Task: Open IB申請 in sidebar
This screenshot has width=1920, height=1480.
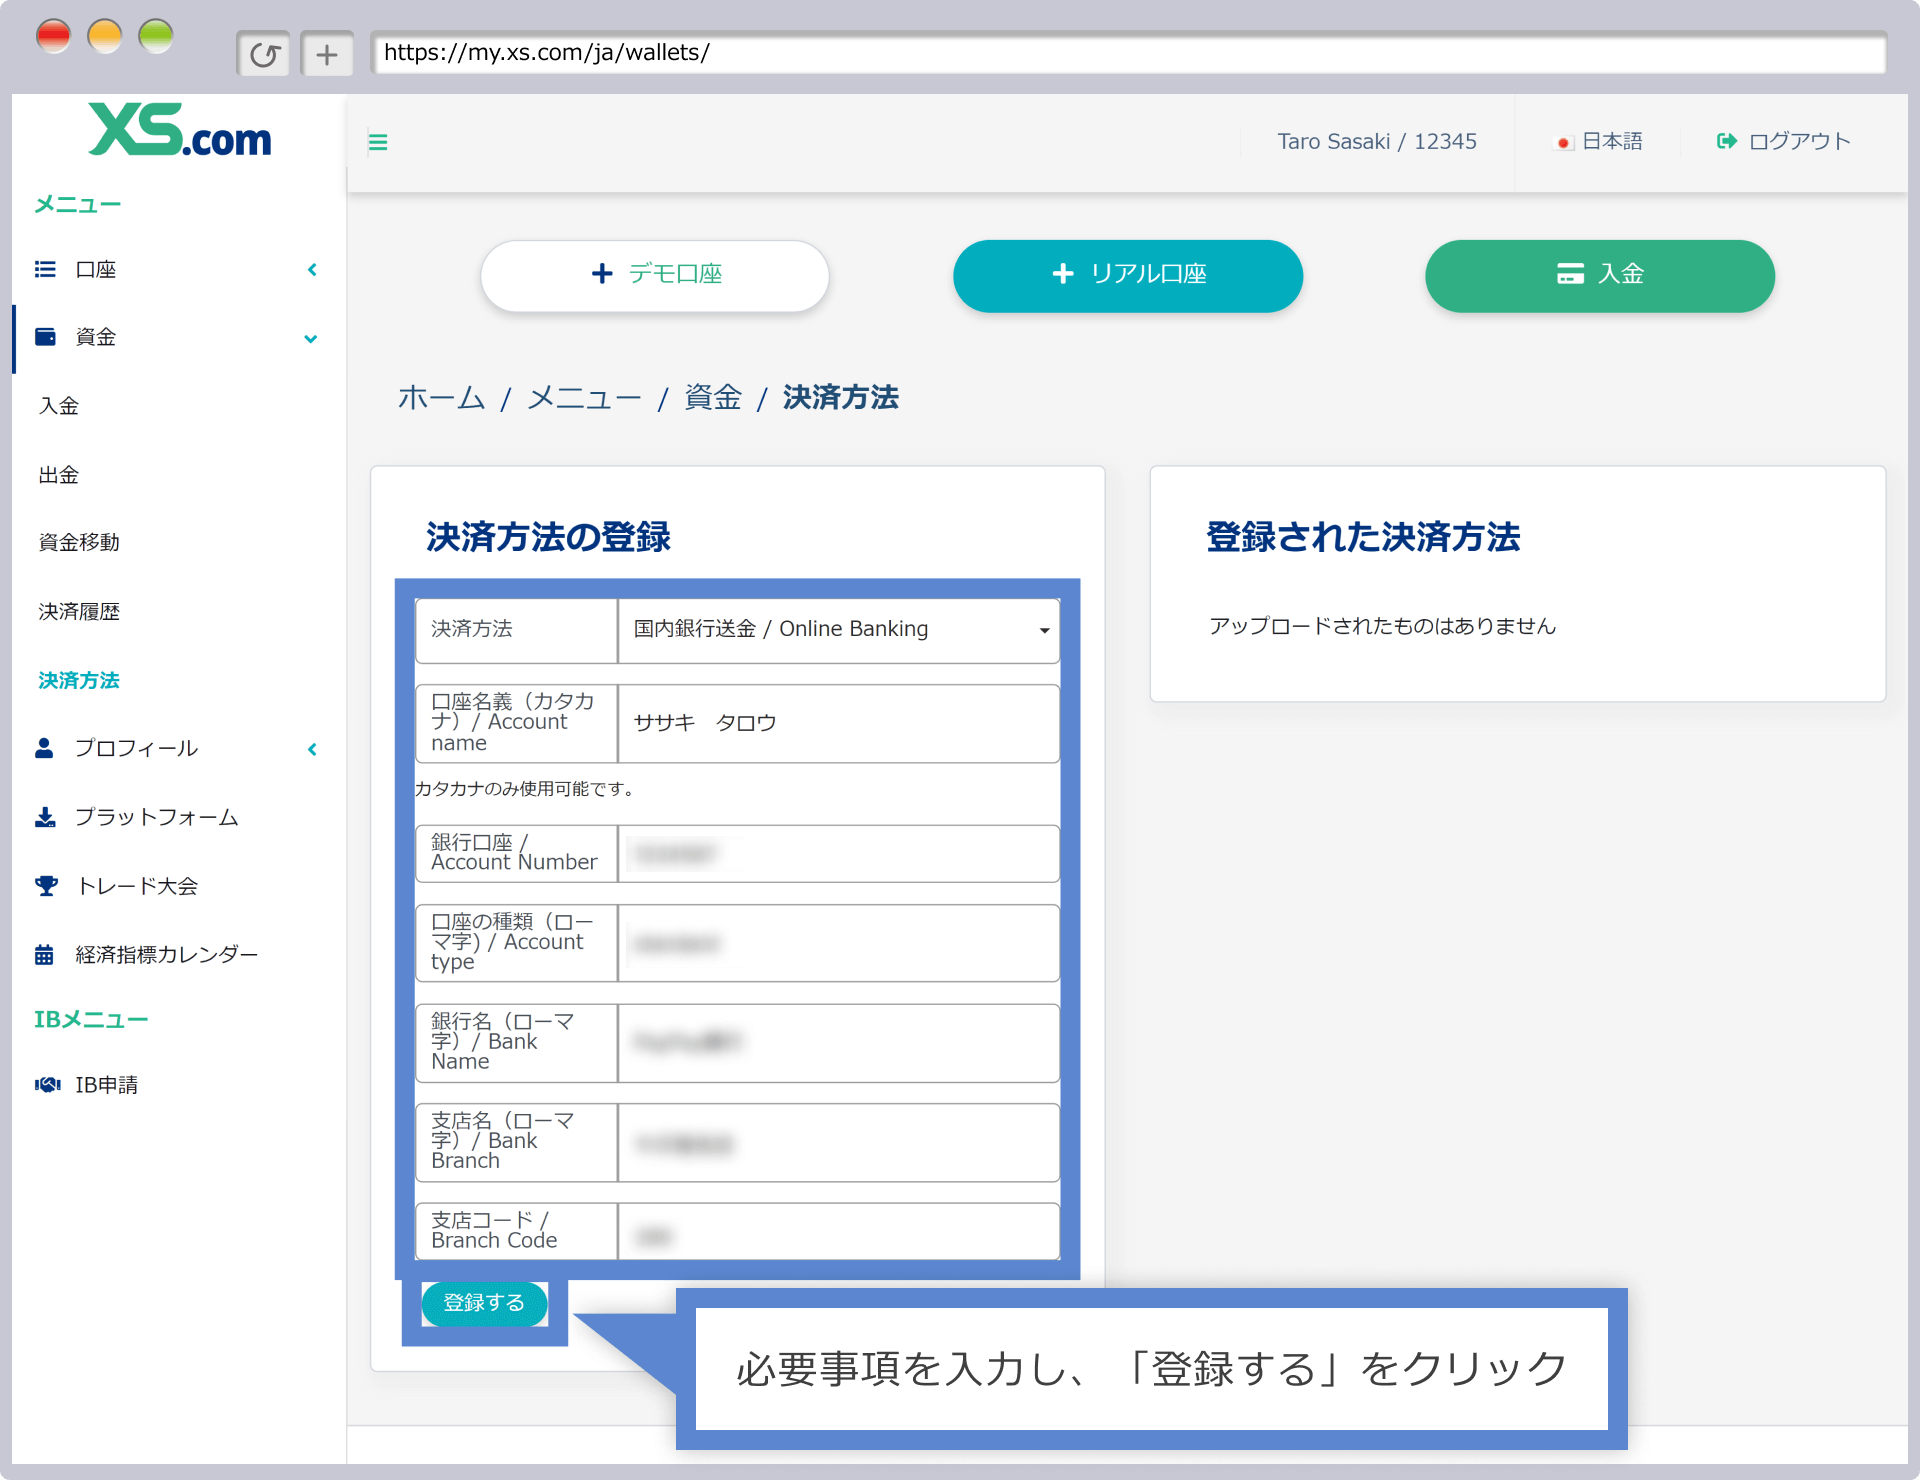Action: tap(107, 1085)
